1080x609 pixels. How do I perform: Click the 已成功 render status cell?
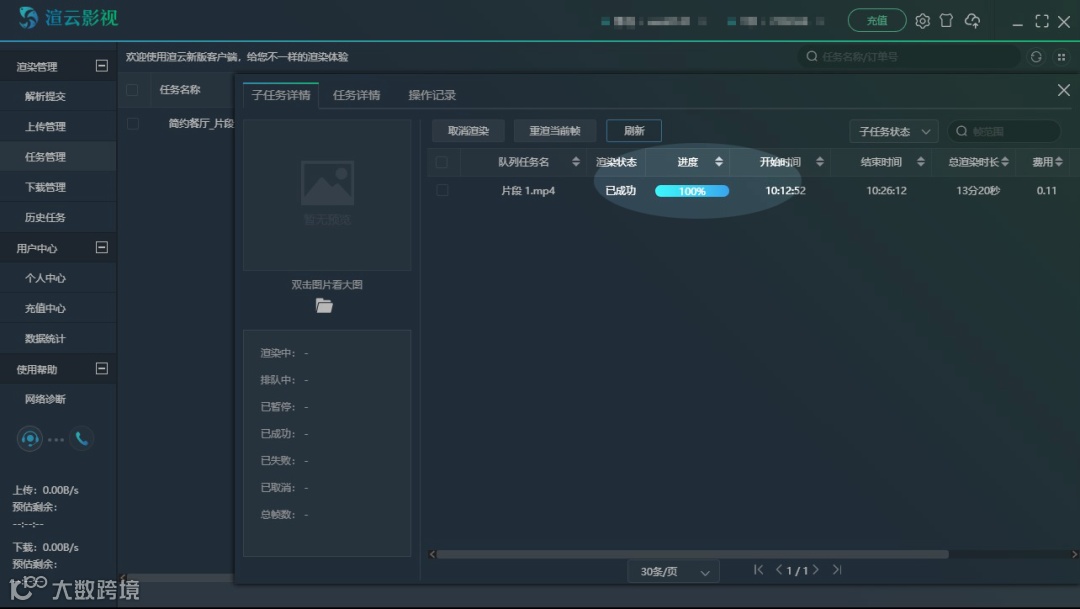pos(620,191)
